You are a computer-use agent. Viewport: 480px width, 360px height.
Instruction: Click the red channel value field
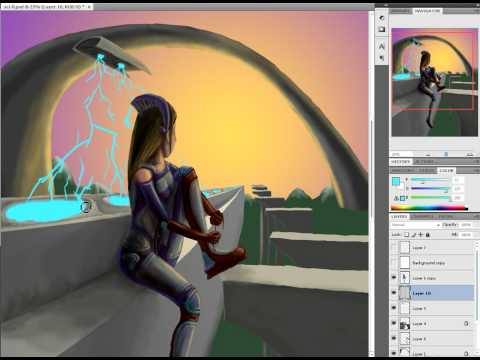(457, 180)
